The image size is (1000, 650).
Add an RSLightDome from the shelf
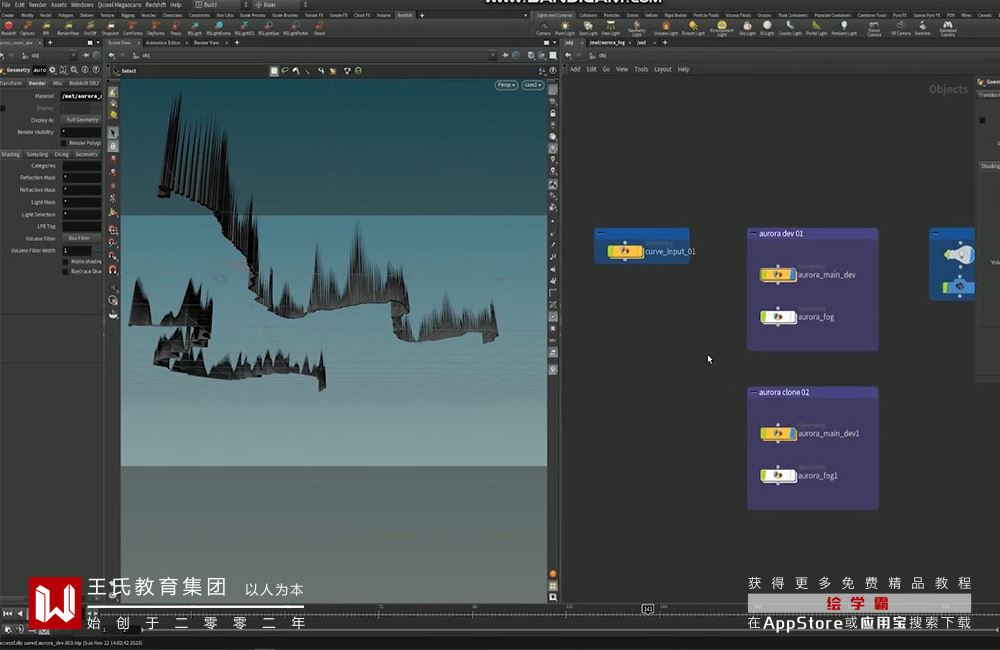[x=219, y=26]
